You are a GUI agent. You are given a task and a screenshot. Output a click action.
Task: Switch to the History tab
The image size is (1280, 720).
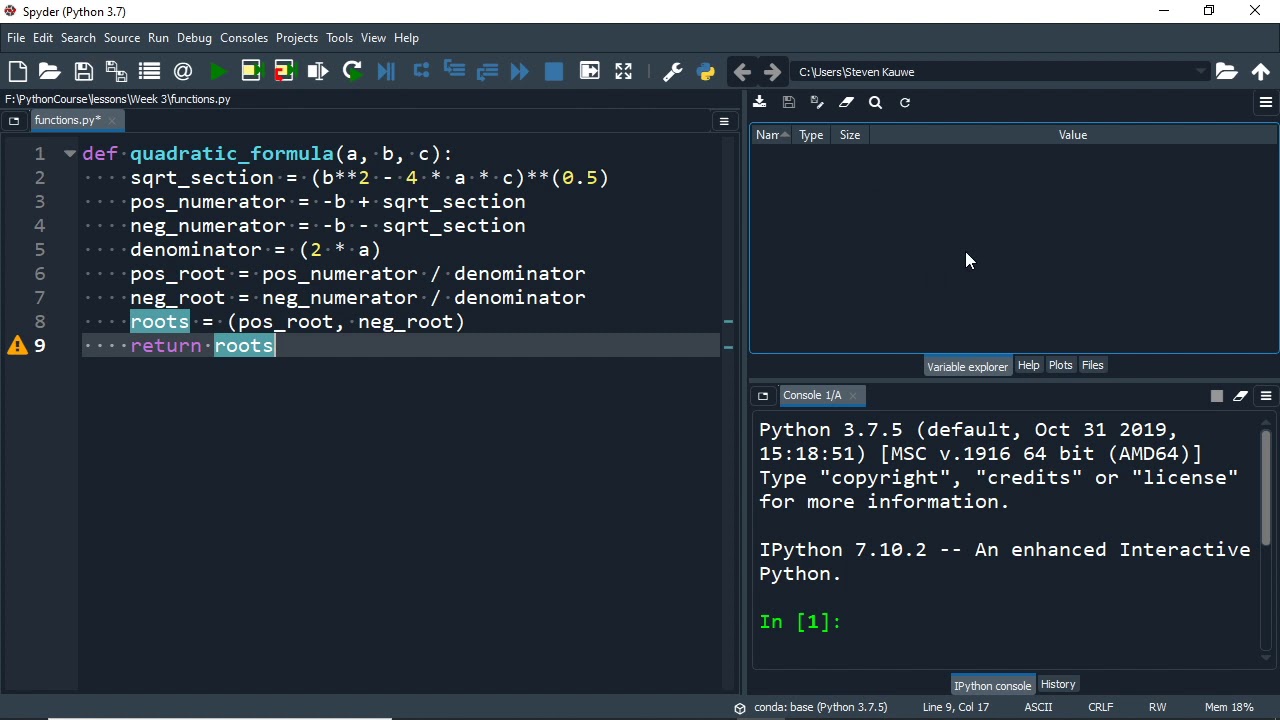pyautogui.click(x=1058, y=685)
